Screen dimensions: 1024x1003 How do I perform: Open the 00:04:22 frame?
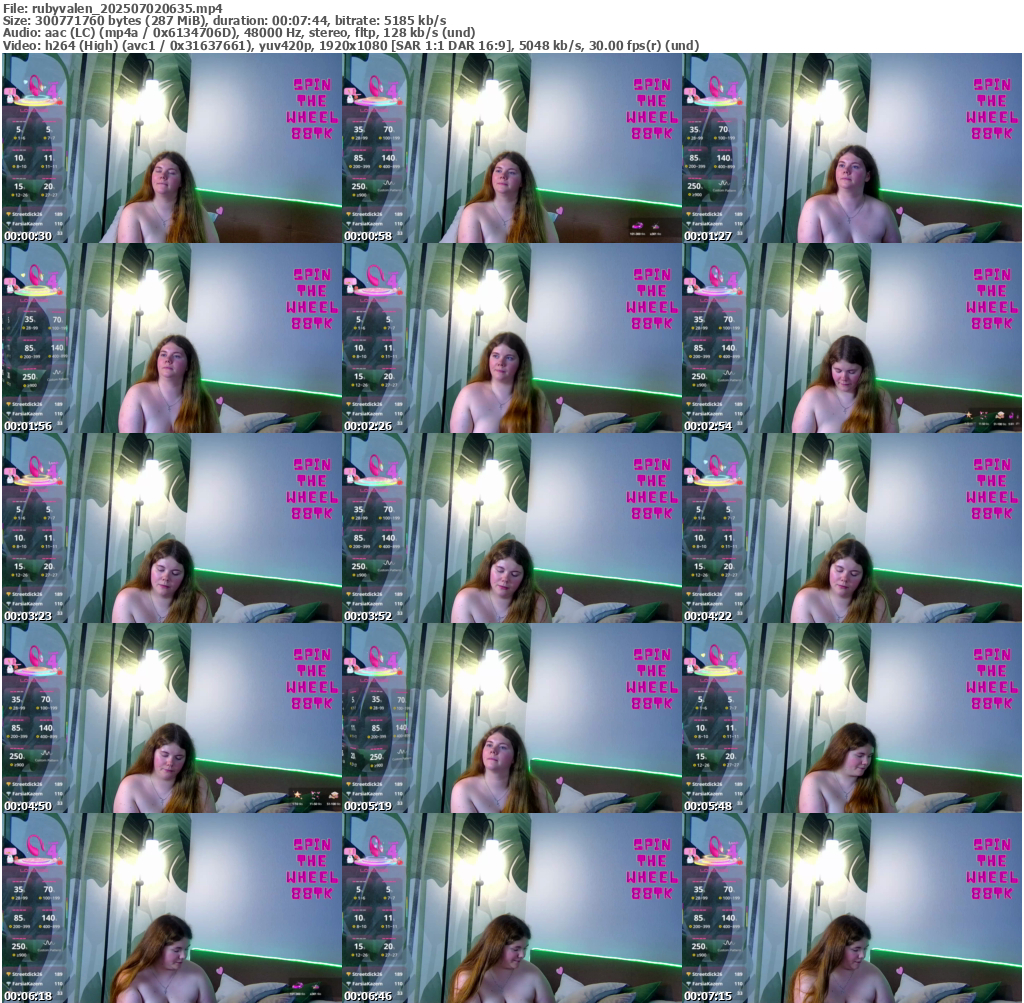[851, 528]
